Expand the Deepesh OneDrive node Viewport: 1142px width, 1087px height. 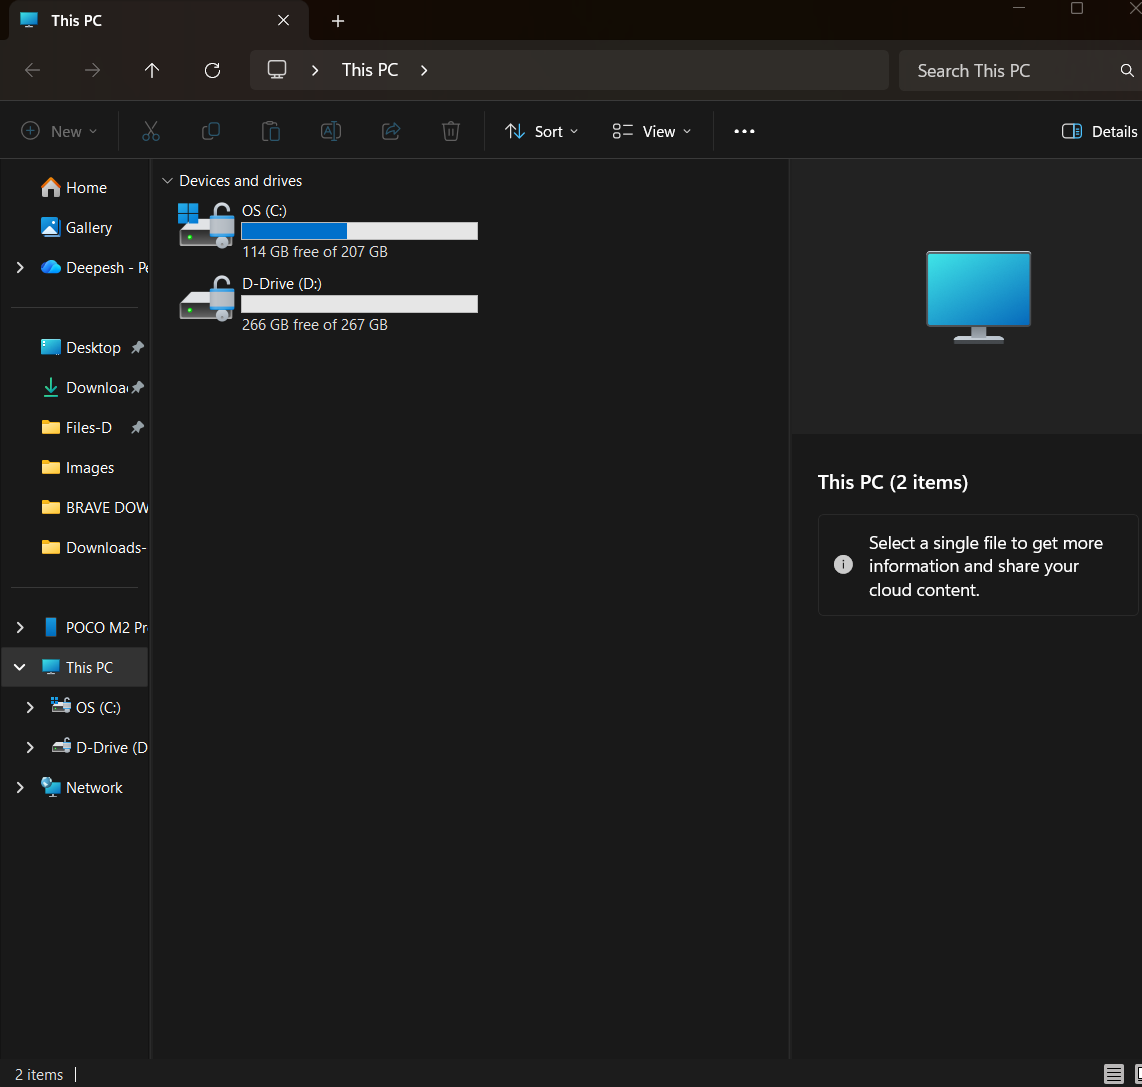[x=20, y=268]
